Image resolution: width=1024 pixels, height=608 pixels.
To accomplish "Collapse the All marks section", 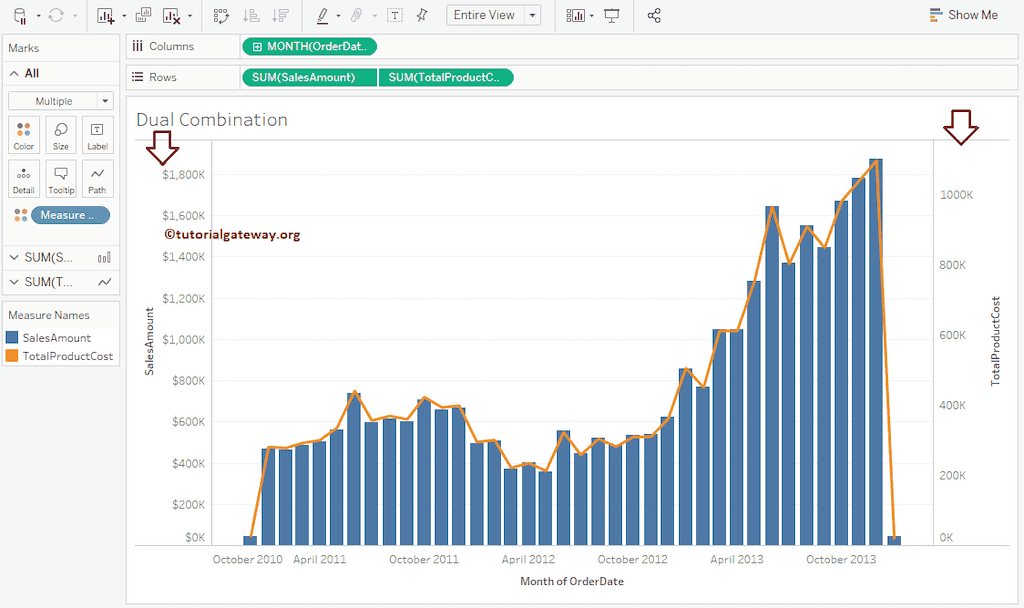I will coord(15,73).
